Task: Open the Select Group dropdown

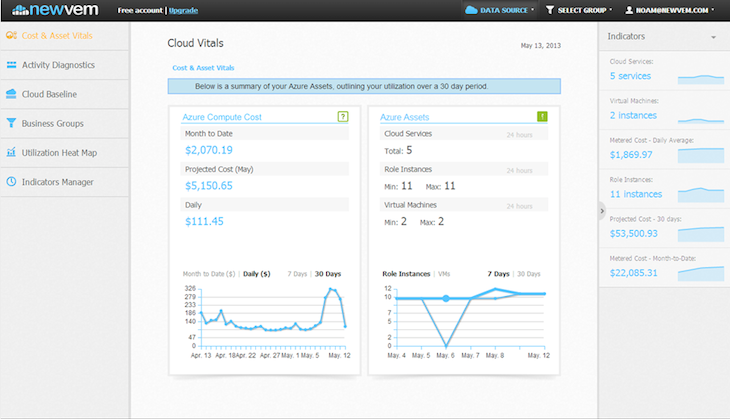Action: click(579, 10)
